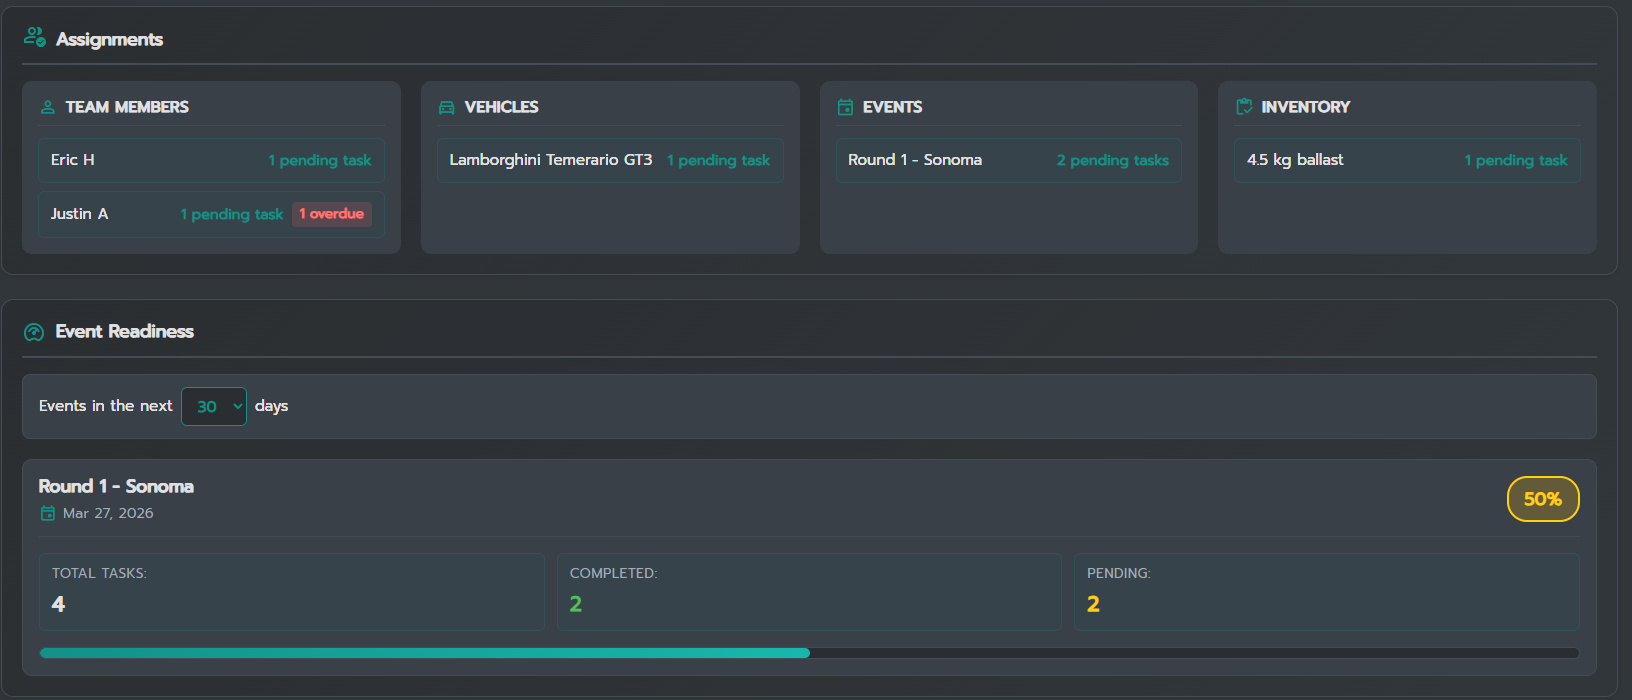Click the 50% readiness badge
The height and width of the screenshot is (700, 1632).
[x=1542, y=499]
